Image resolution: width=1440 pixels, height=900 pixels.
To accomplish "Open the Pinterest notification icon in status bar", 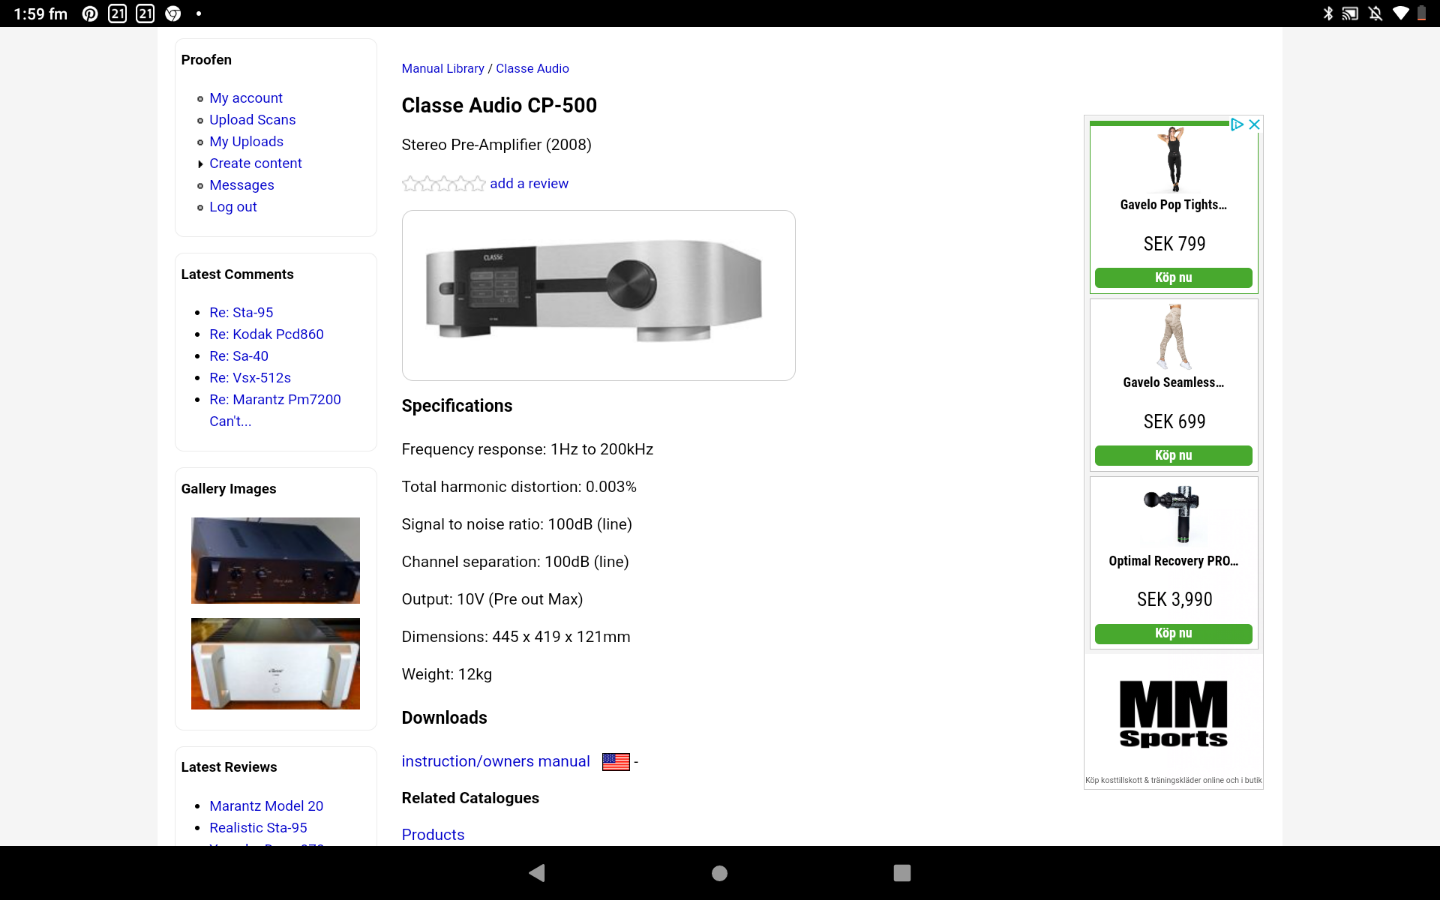I will coord(90,14).
